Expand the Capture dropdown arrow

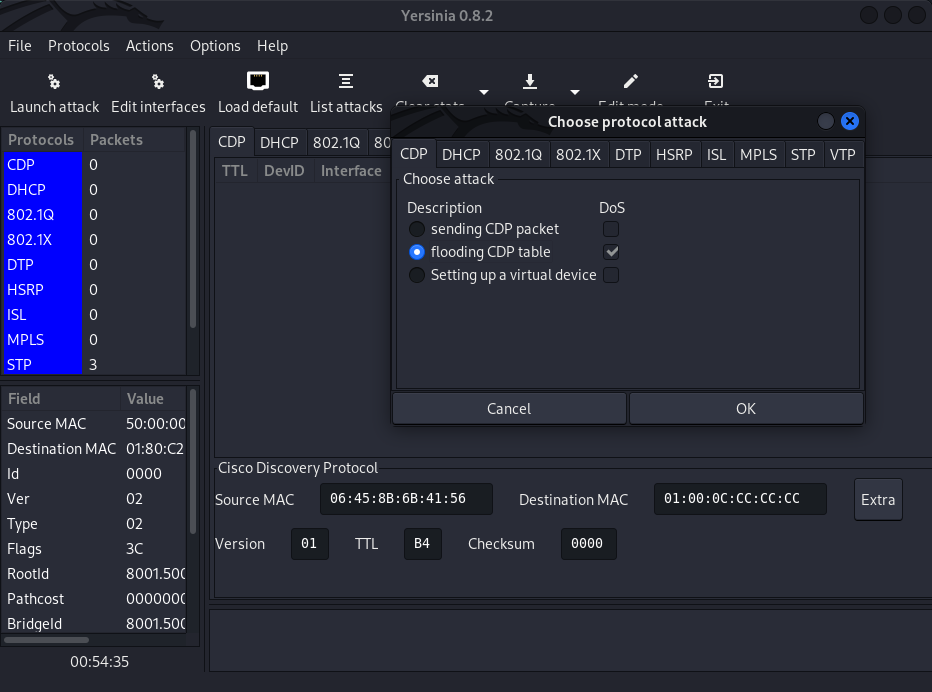tap(575, 92)
